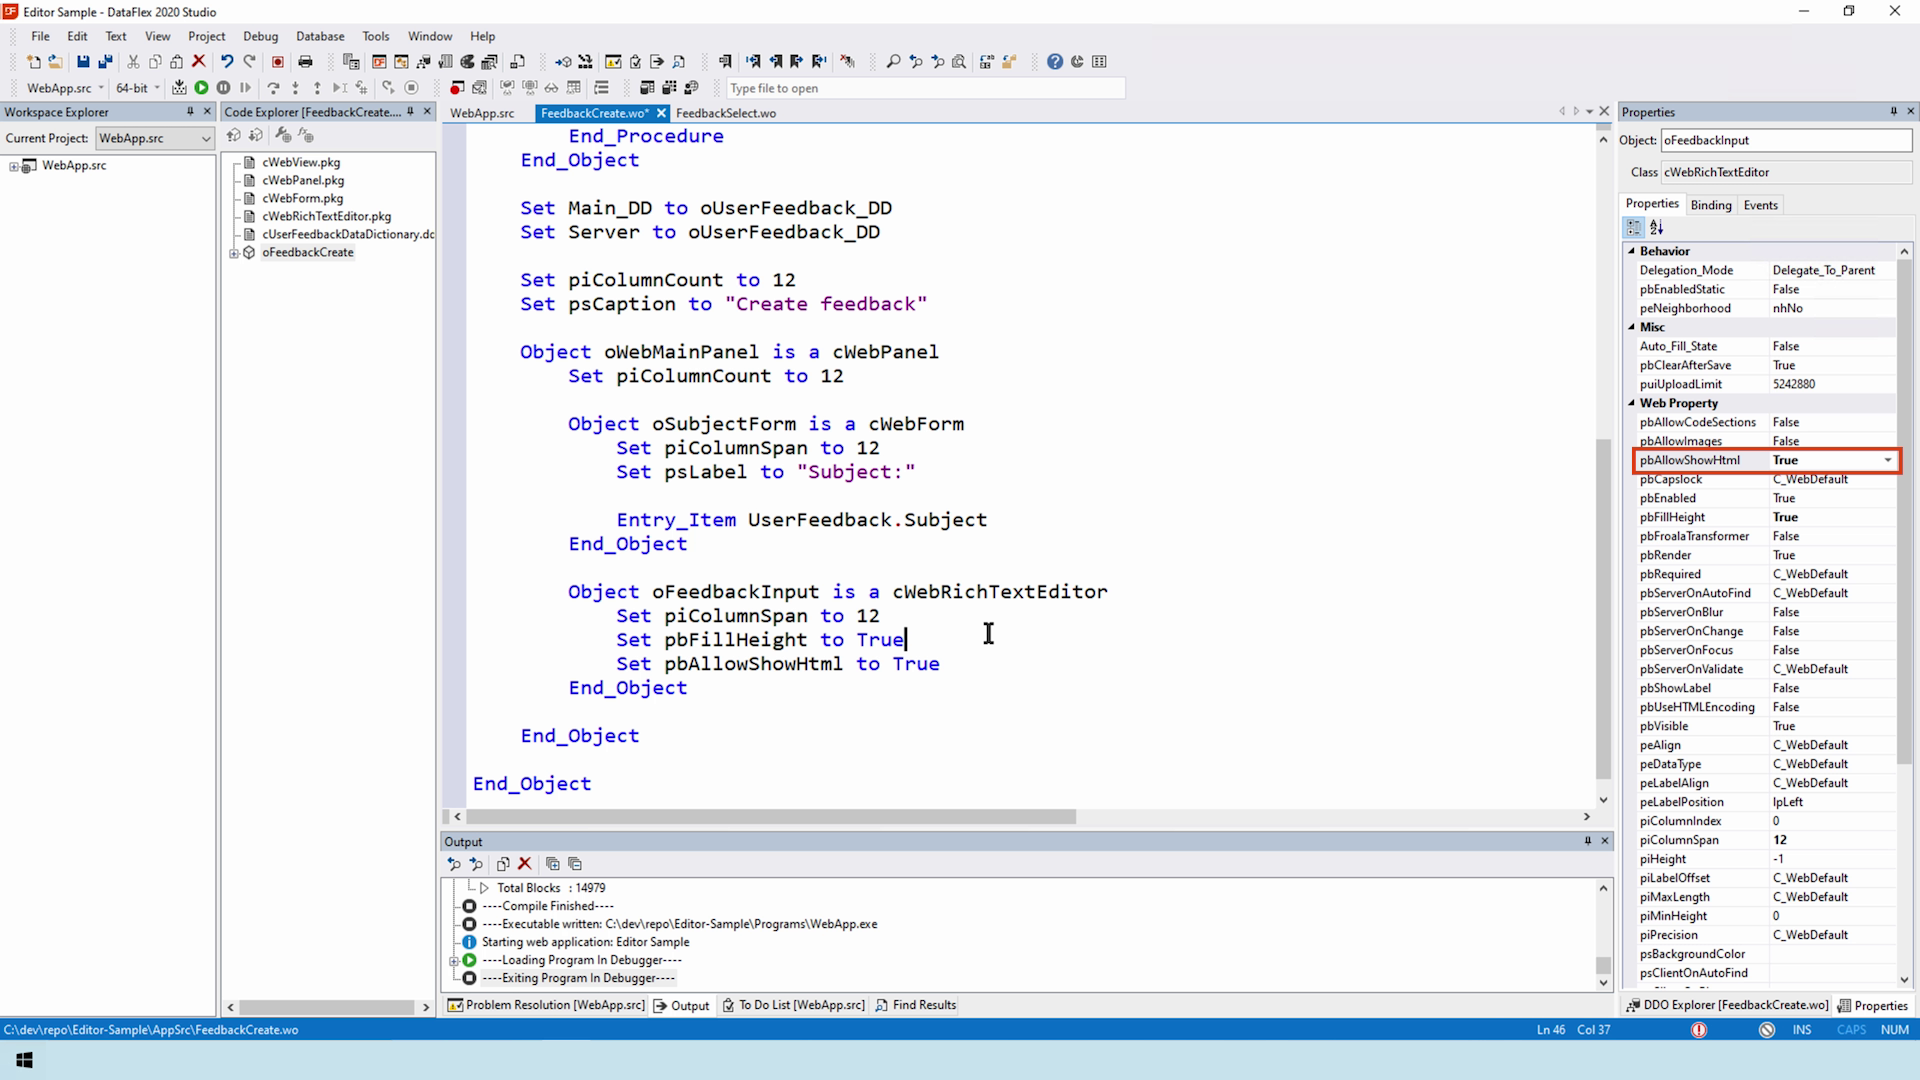Pin the Workspace Explorer panel

coord(190,112)
